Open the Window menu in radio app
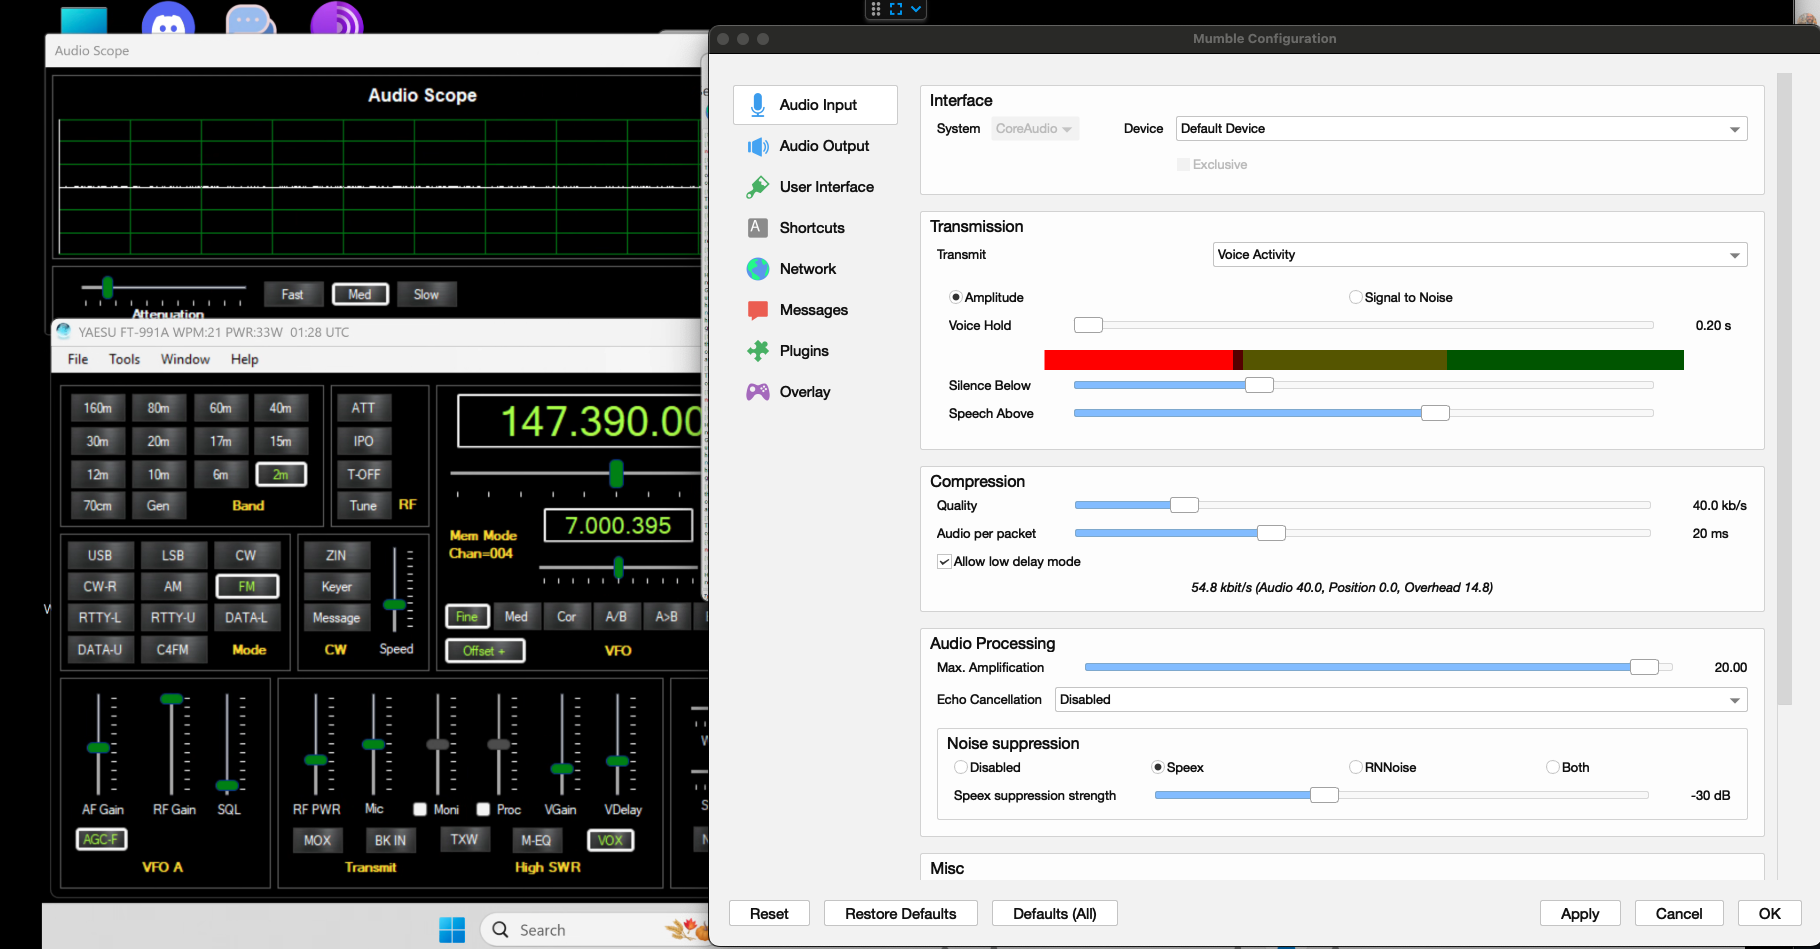This screenshot has height=949, width=1820. coord(185,359)
